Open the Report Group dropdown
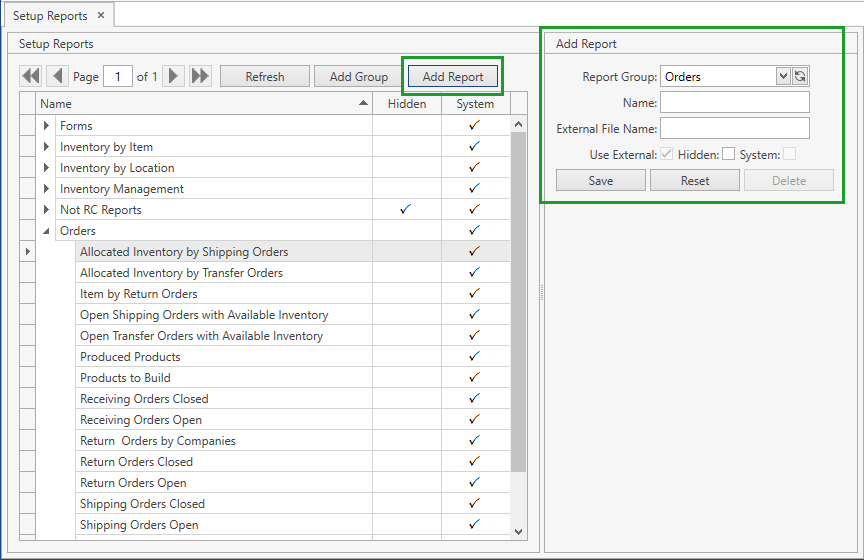Image resolution: width=864 pixels, height=560 pixels. (x=783, y=77)
